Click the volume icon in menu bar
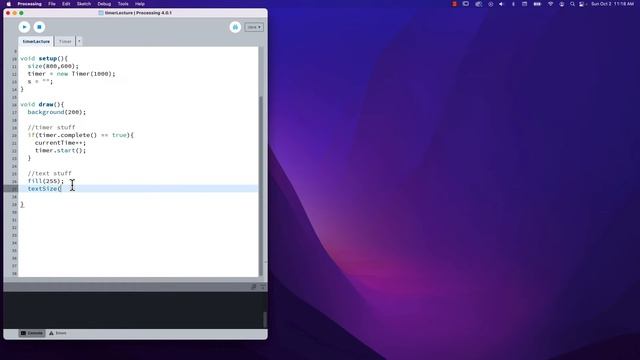Viewport: 640px width, 360px height. 501,4
